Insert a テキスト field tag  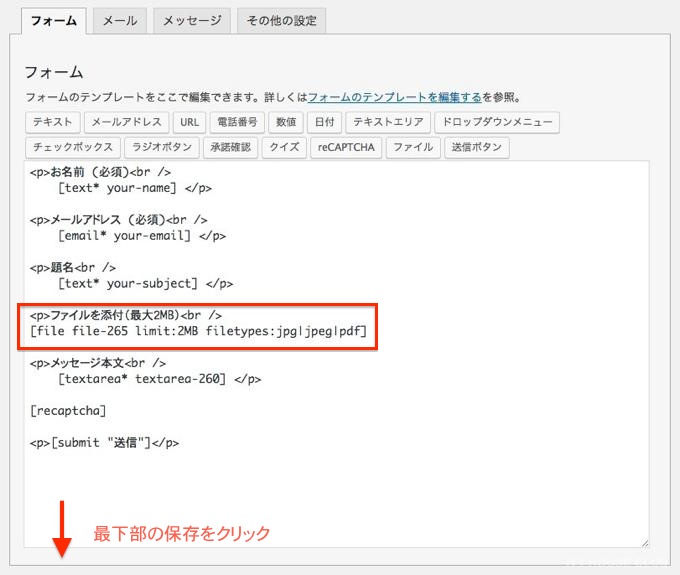[x=52, y=123]
